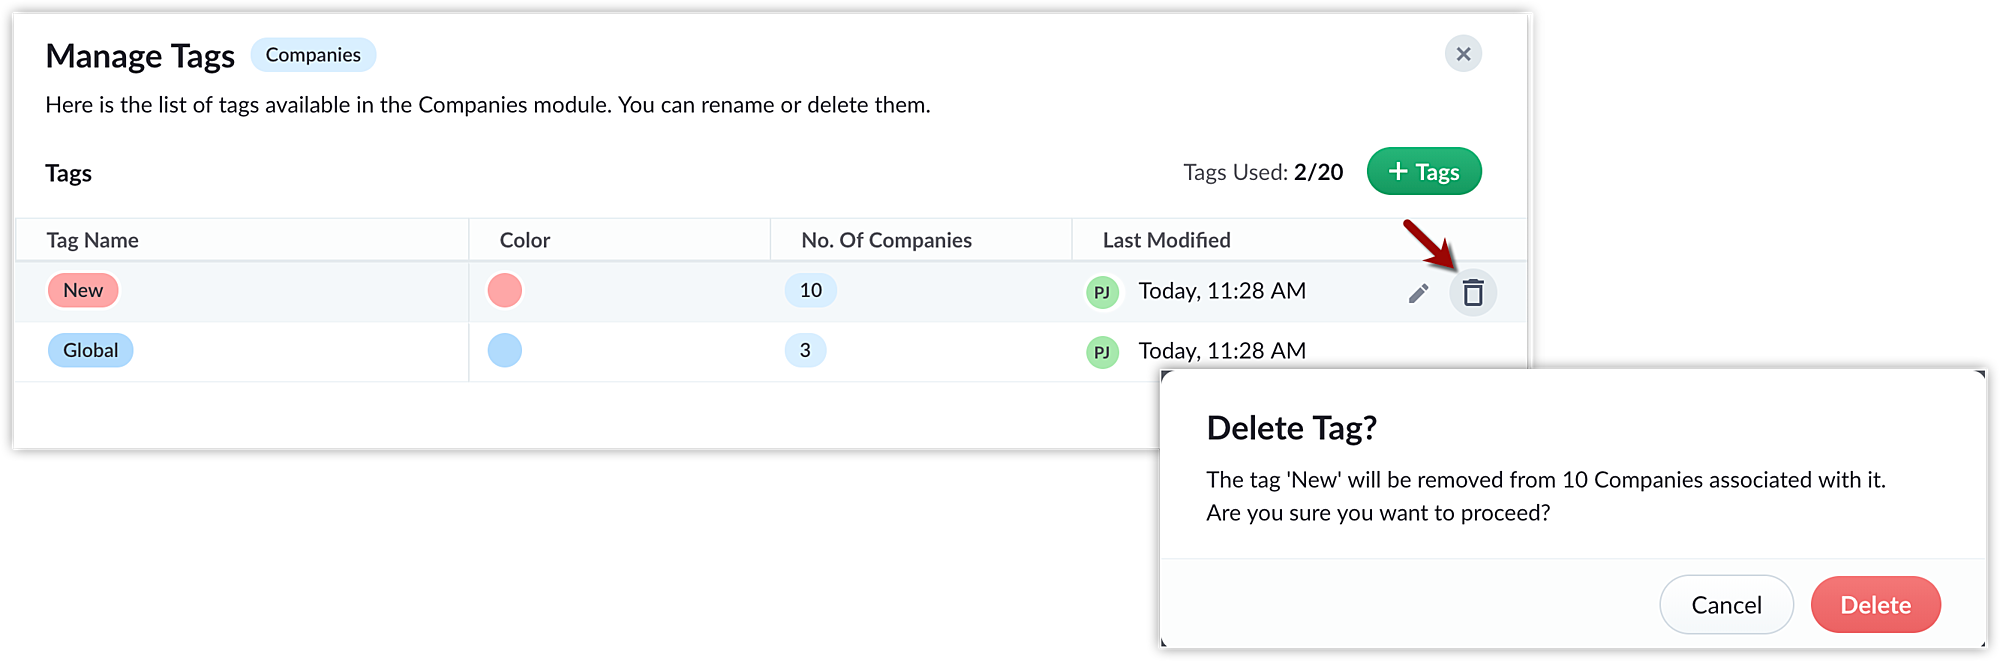The height and width of the screenshot is (666, 2000).
Task: Click the green + Tags button
Action: point(1424,171)
